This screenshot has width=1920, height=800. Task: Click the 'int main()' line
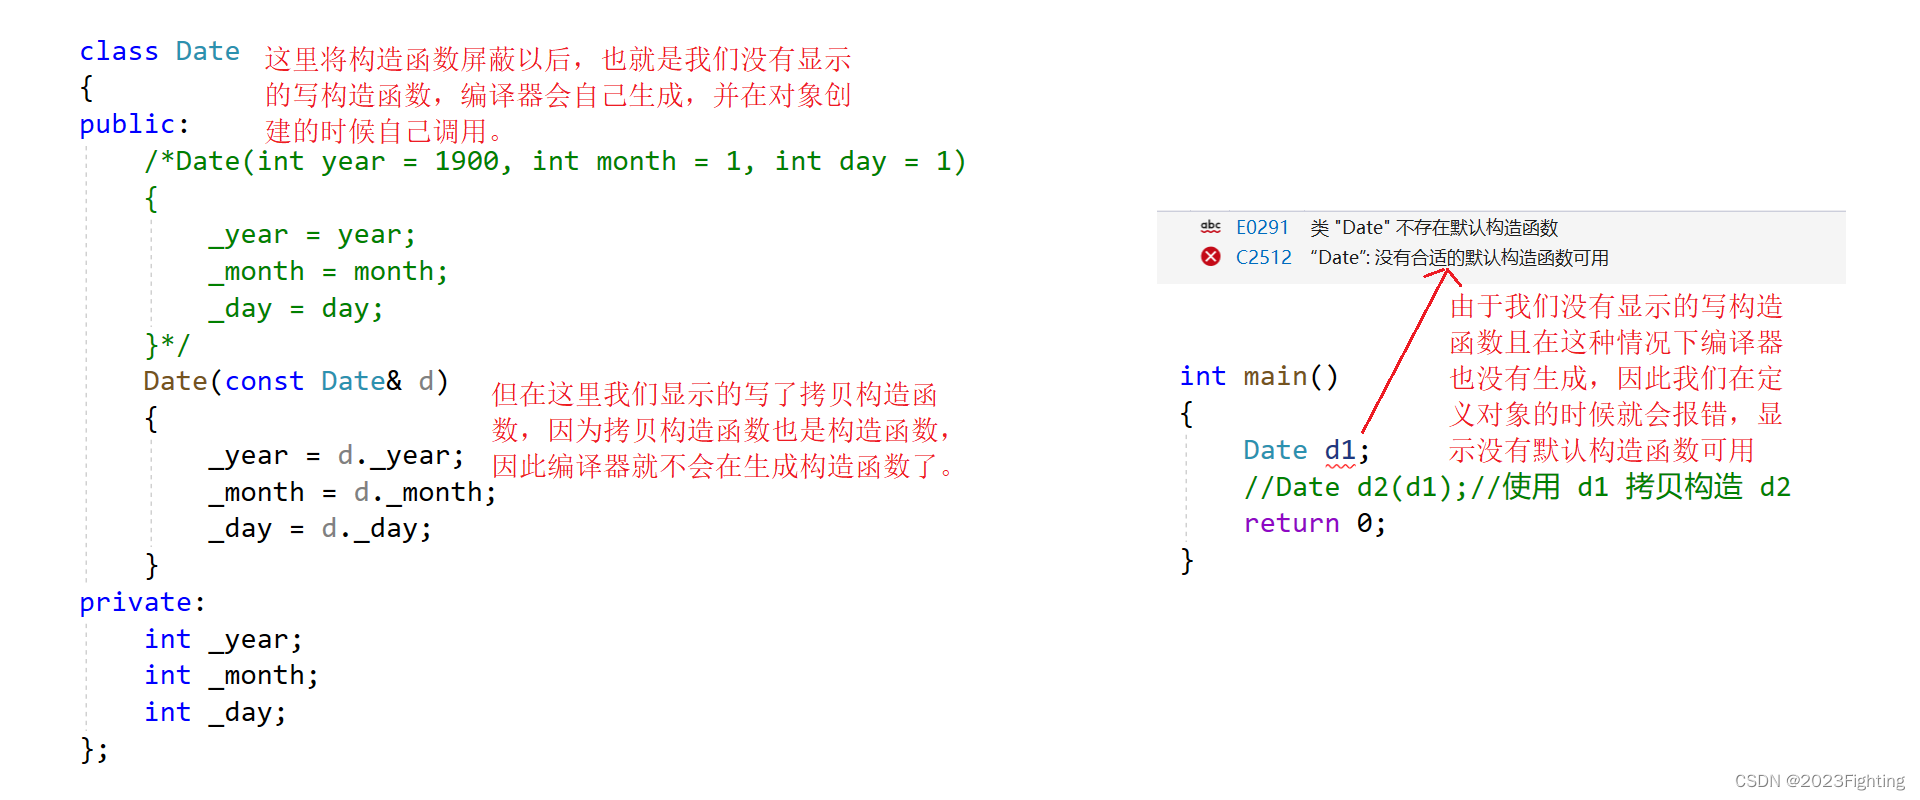click(1259, 377)
